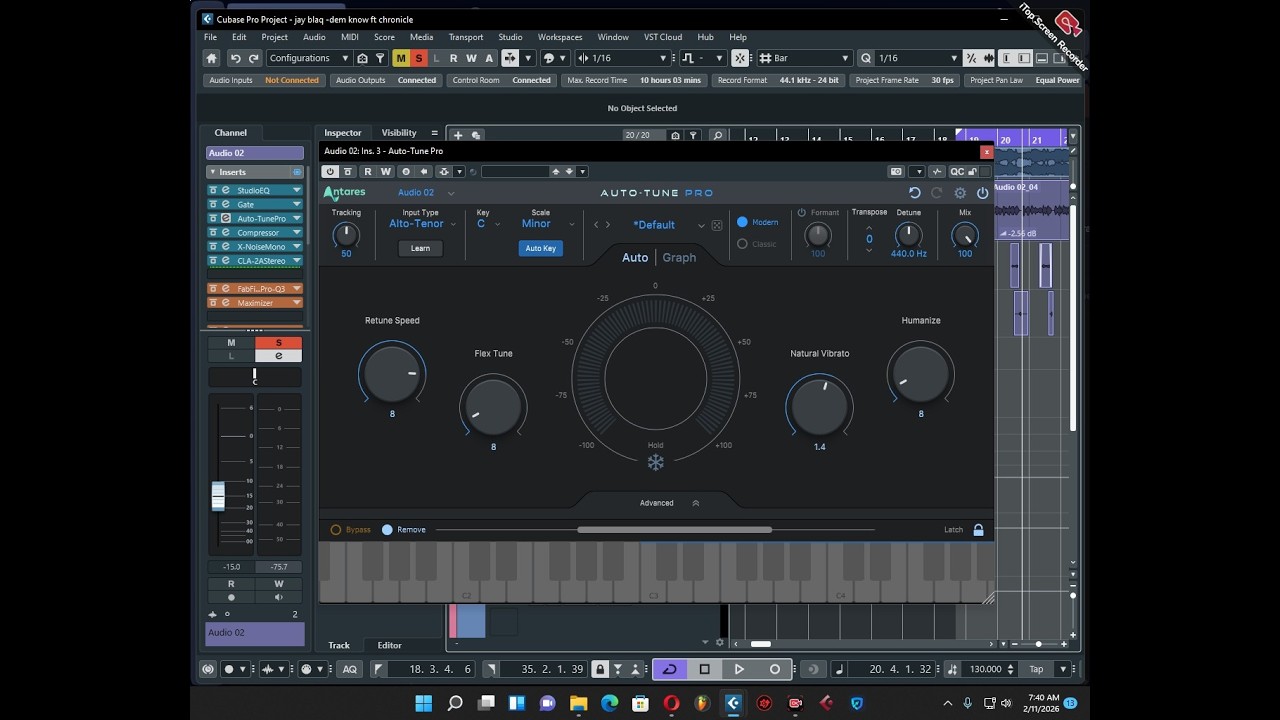Open the Input Type Alto-Tenor dropdown
The width and height of the screenshot is (1280, 720).
click(x=421, y=224)
